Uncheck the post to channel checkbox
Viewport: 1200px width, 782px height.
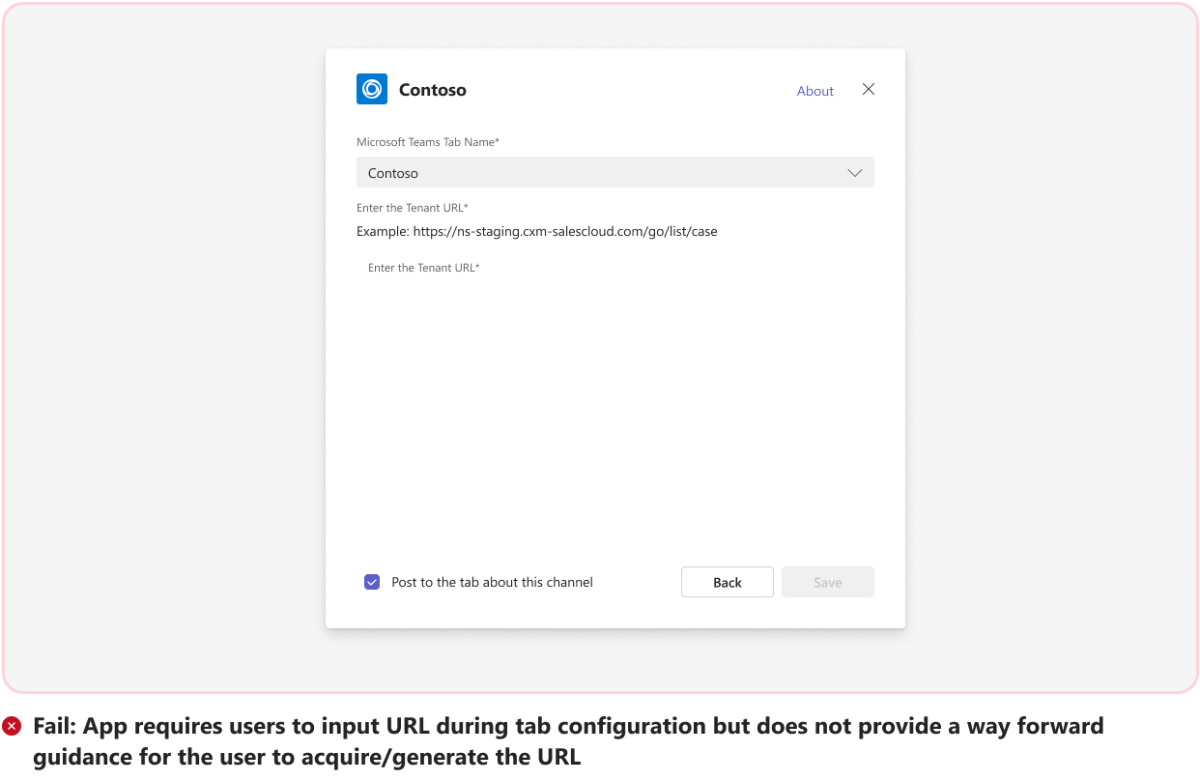[372, 582]
